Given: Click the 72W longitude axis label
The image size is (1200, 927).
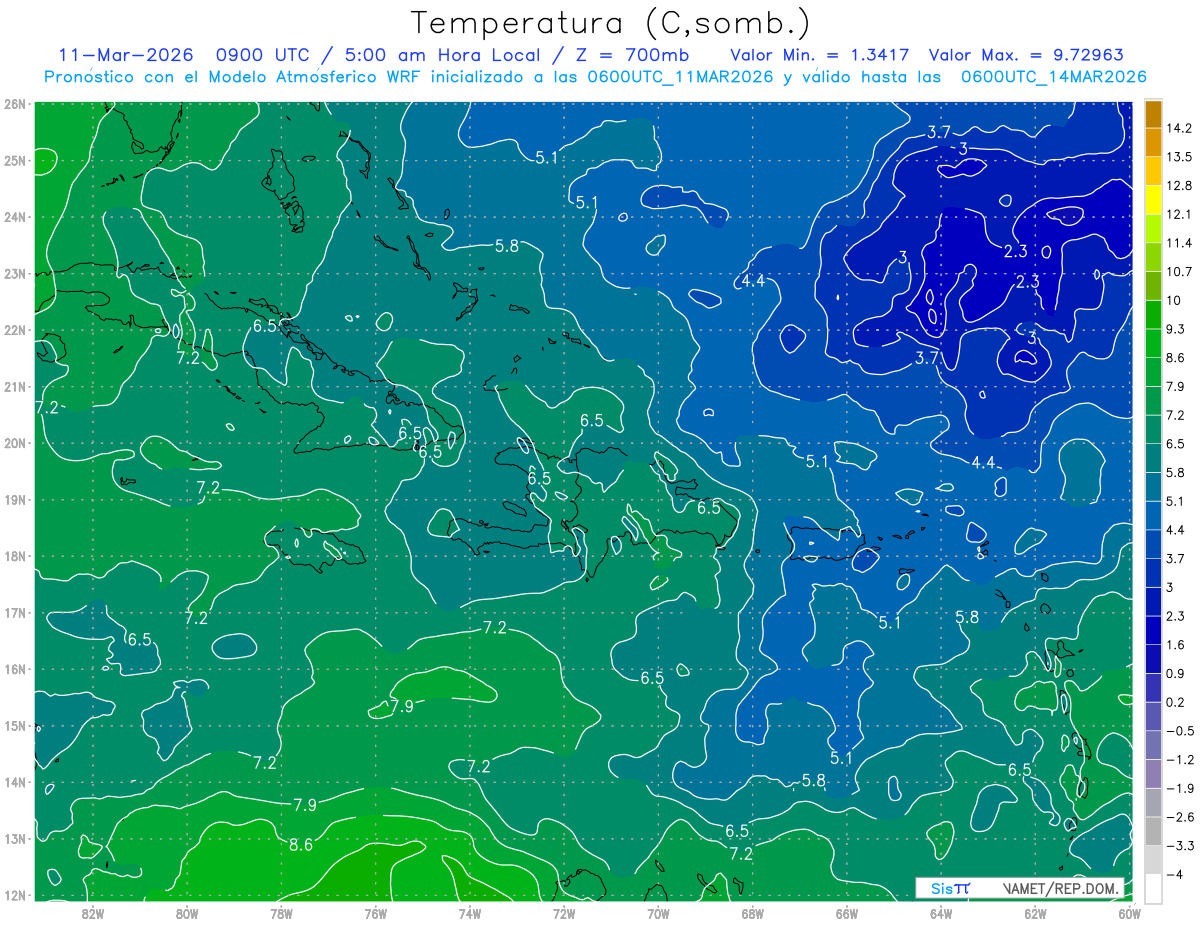Looking at the screenshot, I should 564,913.
